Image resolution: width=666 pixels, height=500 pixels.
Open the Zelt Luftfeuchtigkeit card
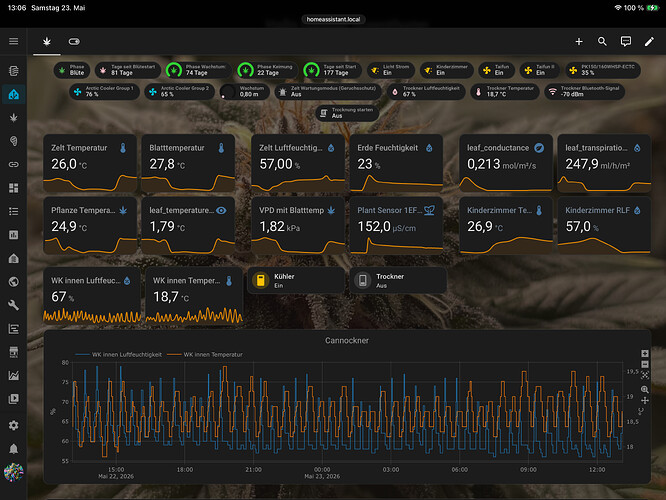click(298, 163)
